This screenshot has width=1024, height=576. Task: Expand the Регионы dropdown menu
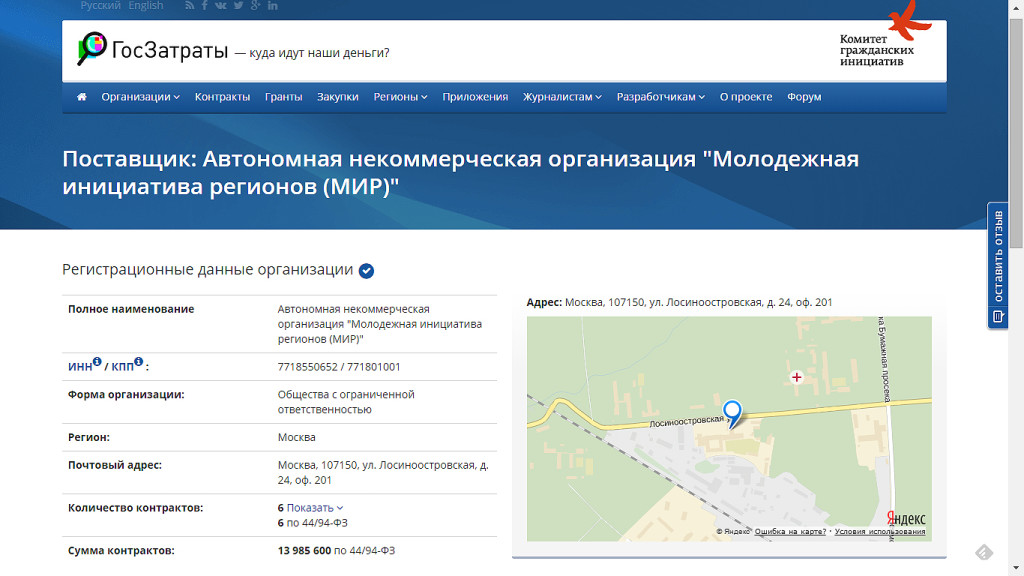pos(400,97)
